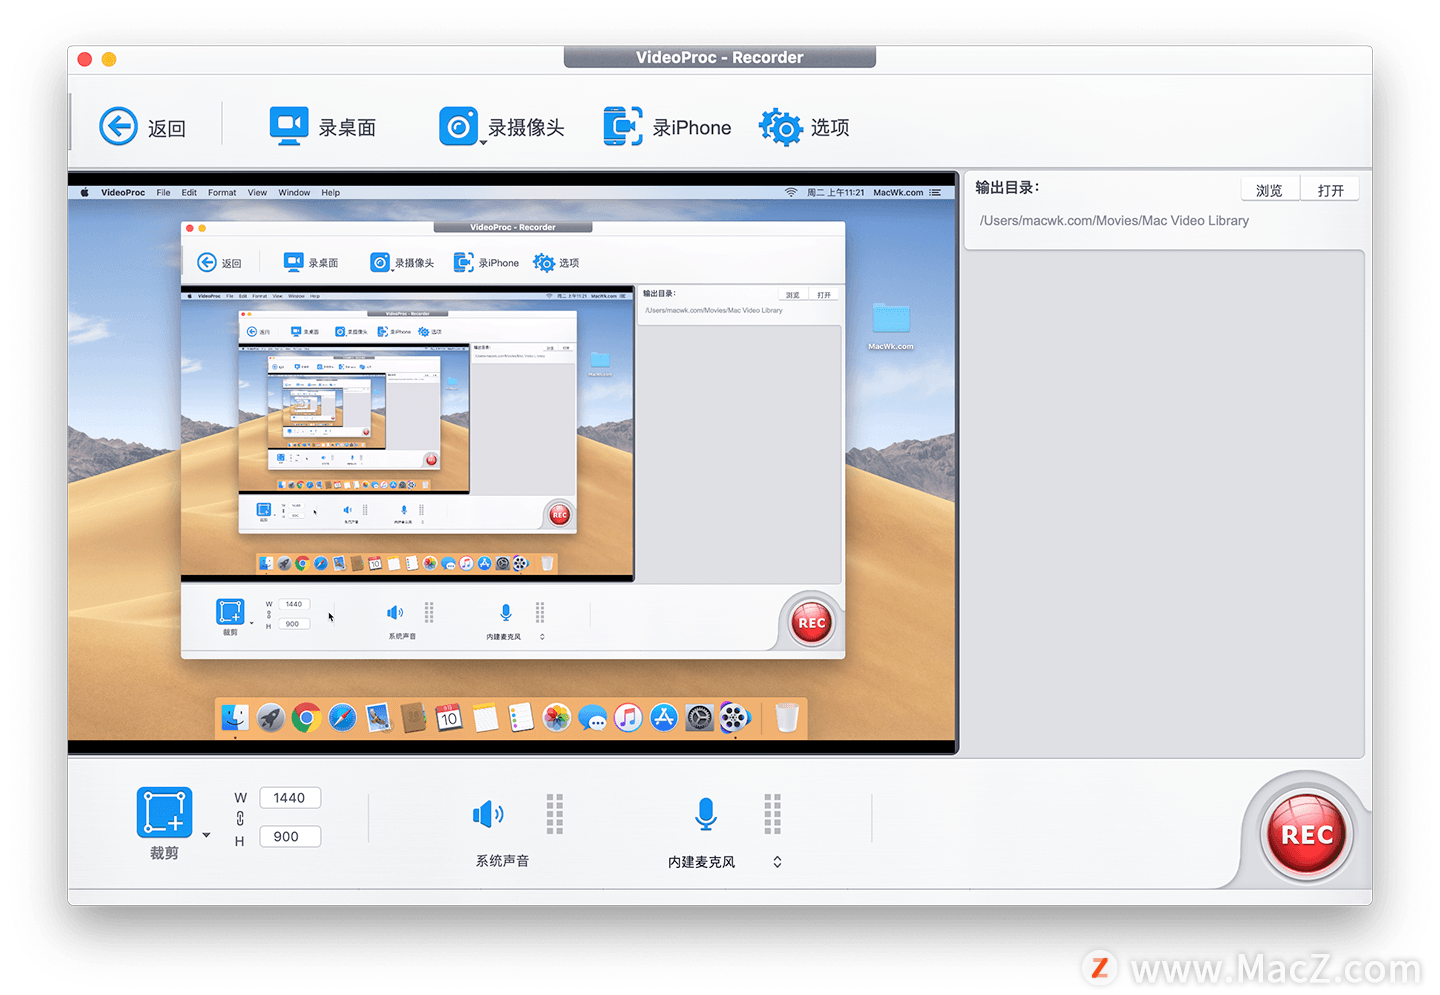
Task: Expand the dropdown arrow under 录摄像头 icon
Action: click(483, 143)
